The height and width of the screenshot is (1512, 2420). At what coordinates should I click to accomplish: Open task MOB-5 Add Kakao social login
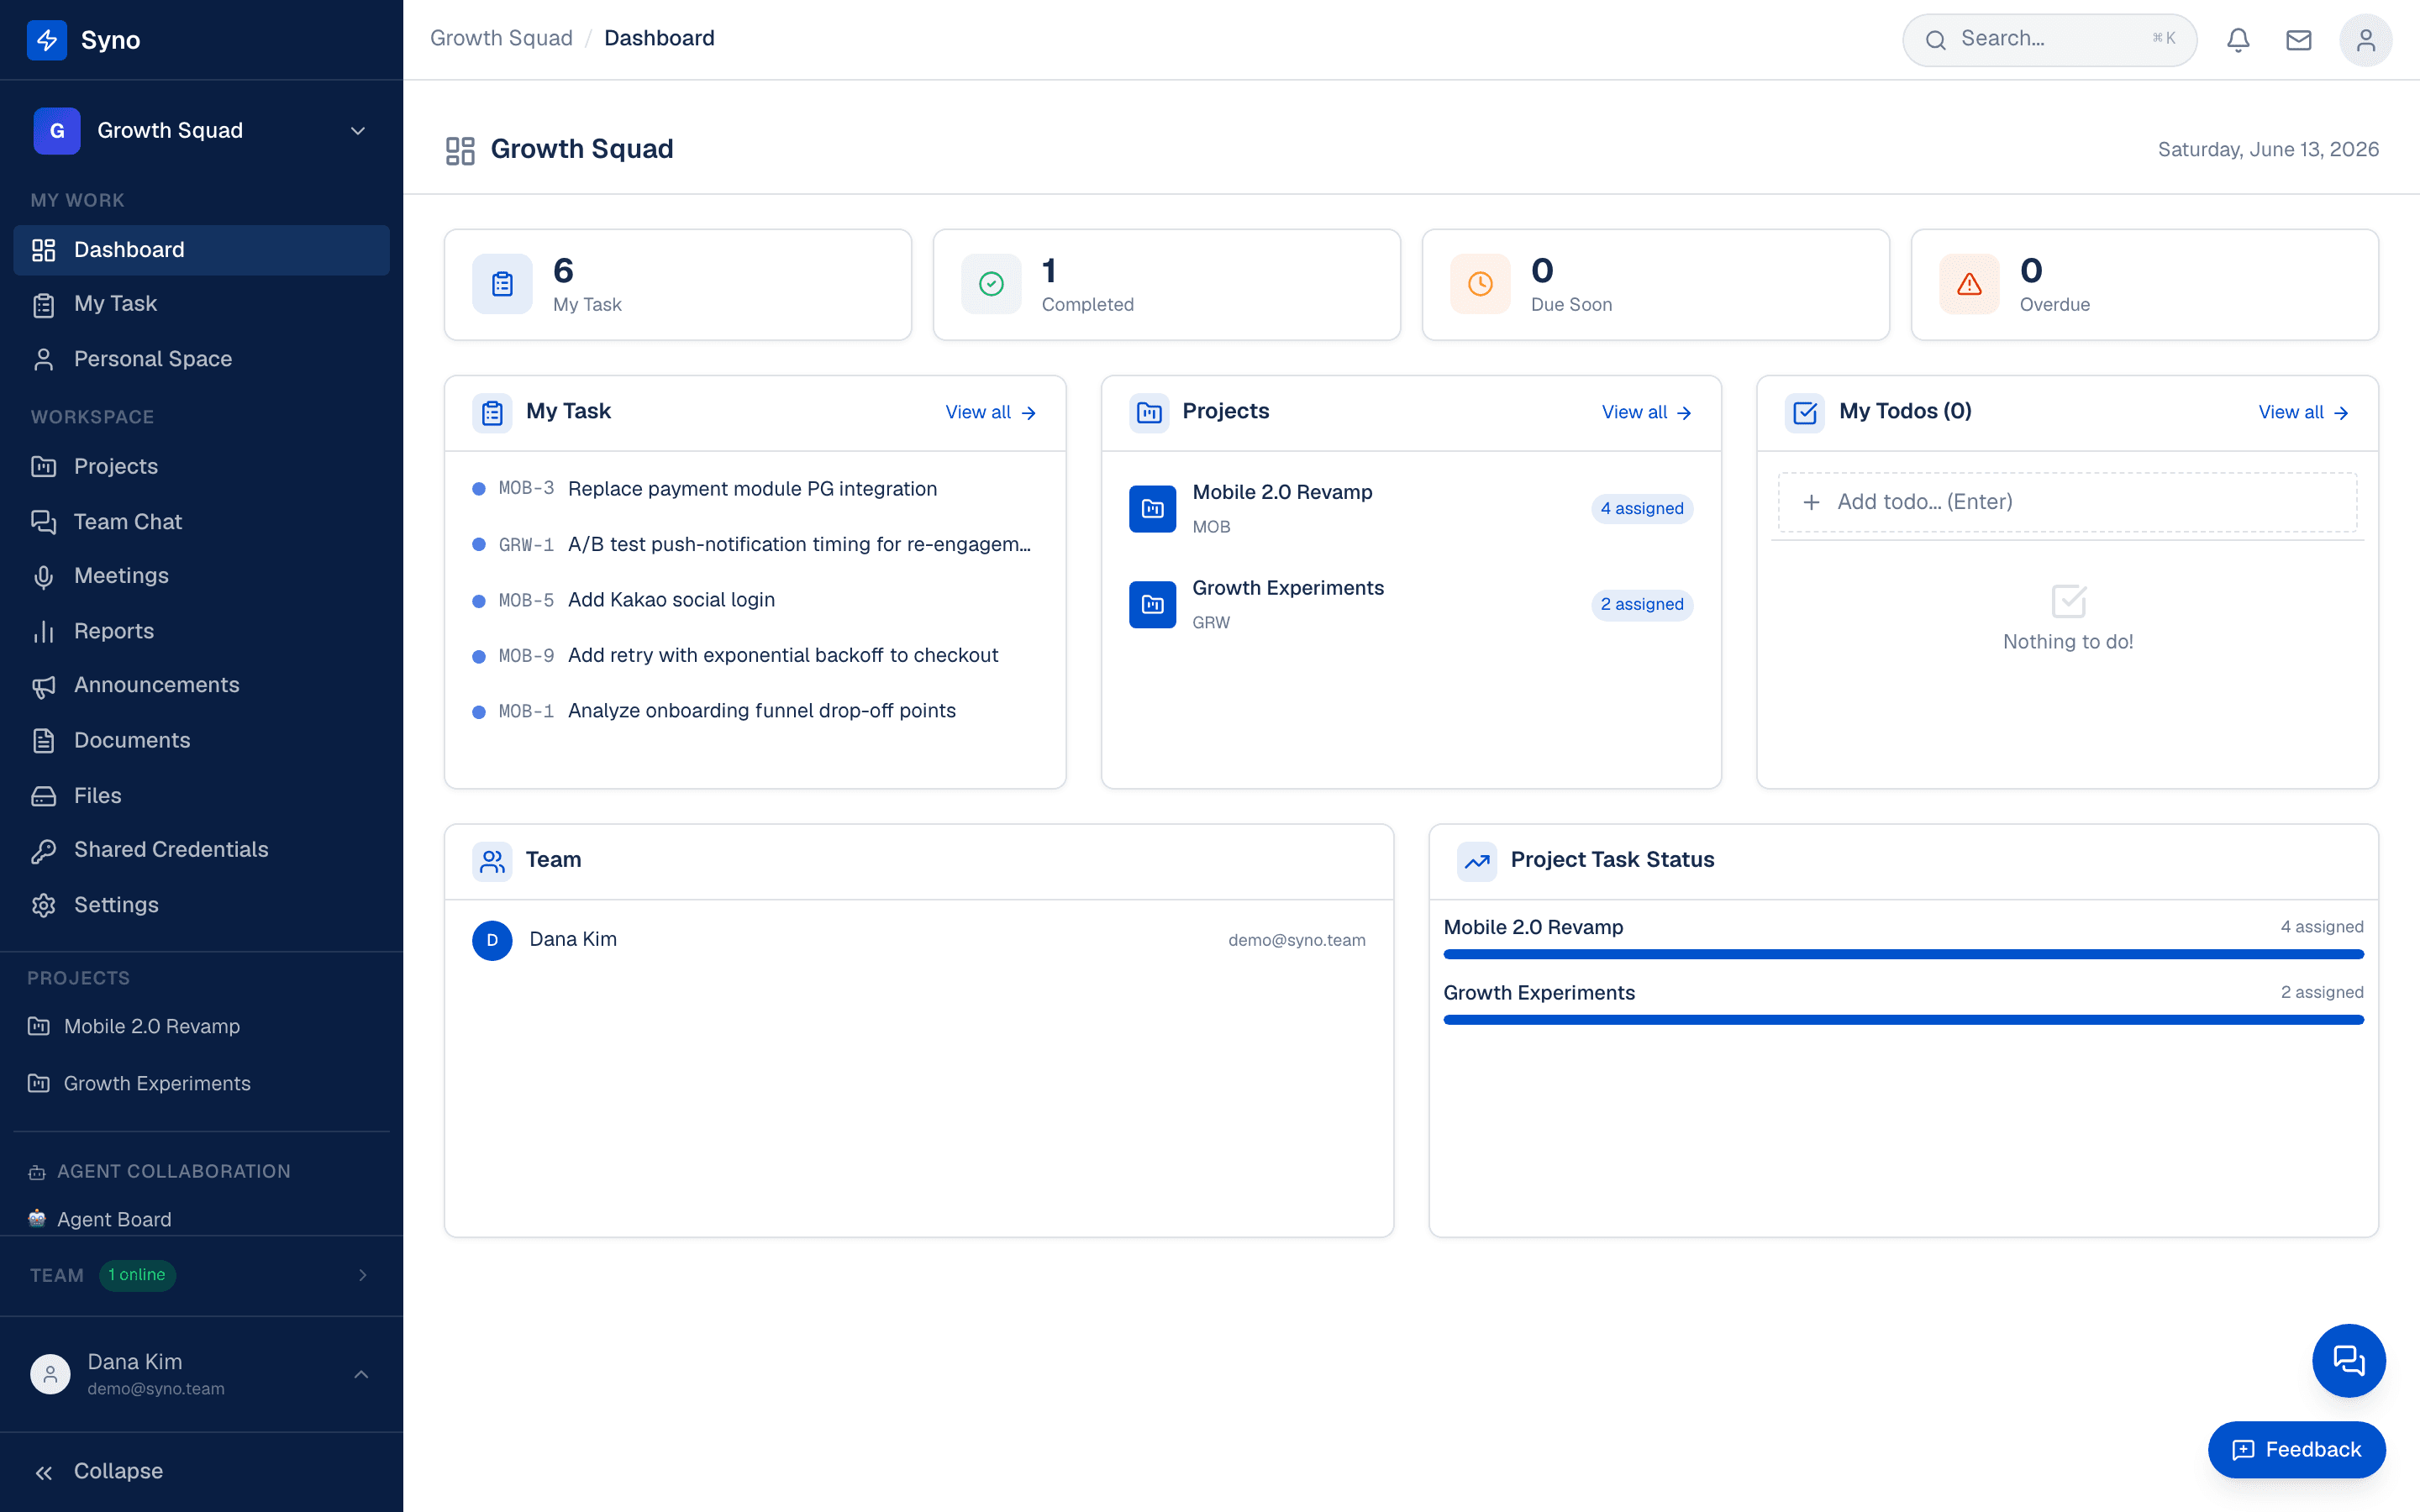click(x=755, y=600)
